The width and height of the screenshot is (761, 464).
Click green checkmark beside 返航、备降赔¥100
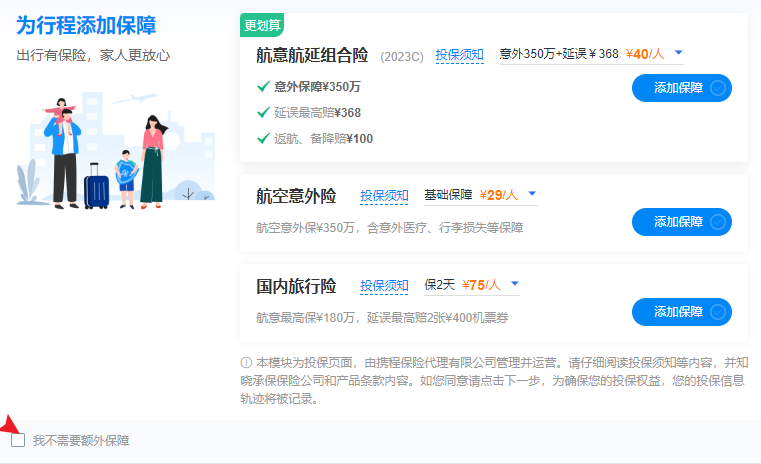(263, 139)
